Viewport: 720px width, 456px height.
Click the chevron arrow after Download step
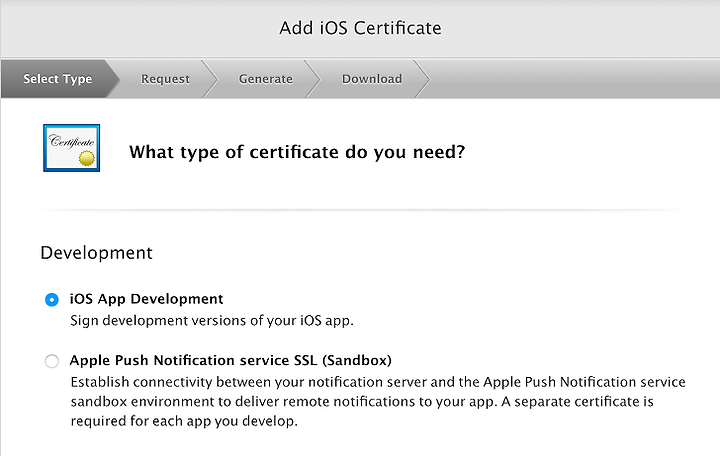(x=422, y=79)
